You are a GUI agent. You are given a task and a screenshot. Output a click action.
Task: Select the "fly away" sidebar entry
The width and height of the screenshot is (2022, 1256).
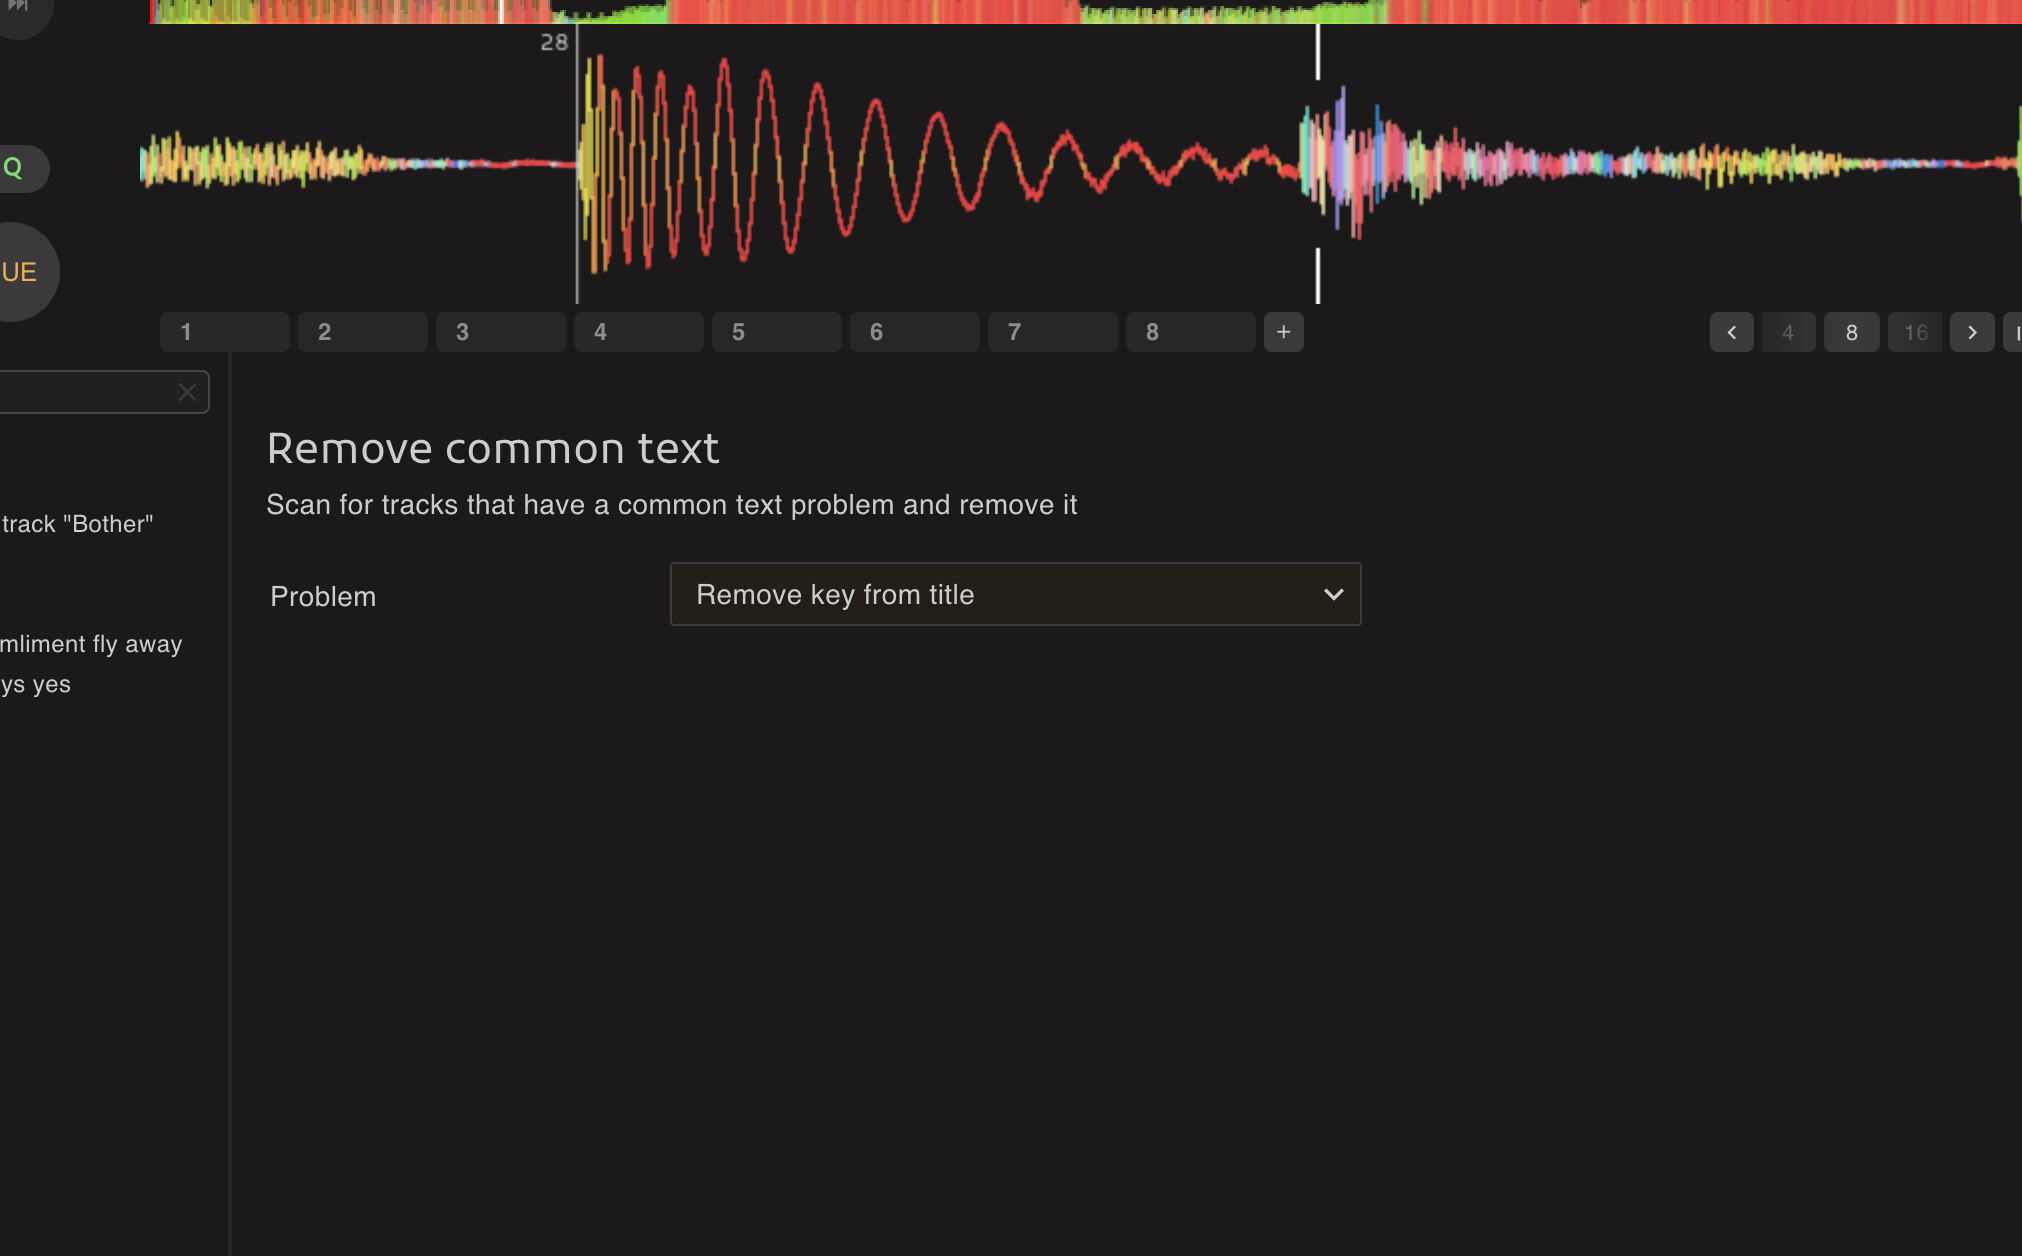coord(92,644)
